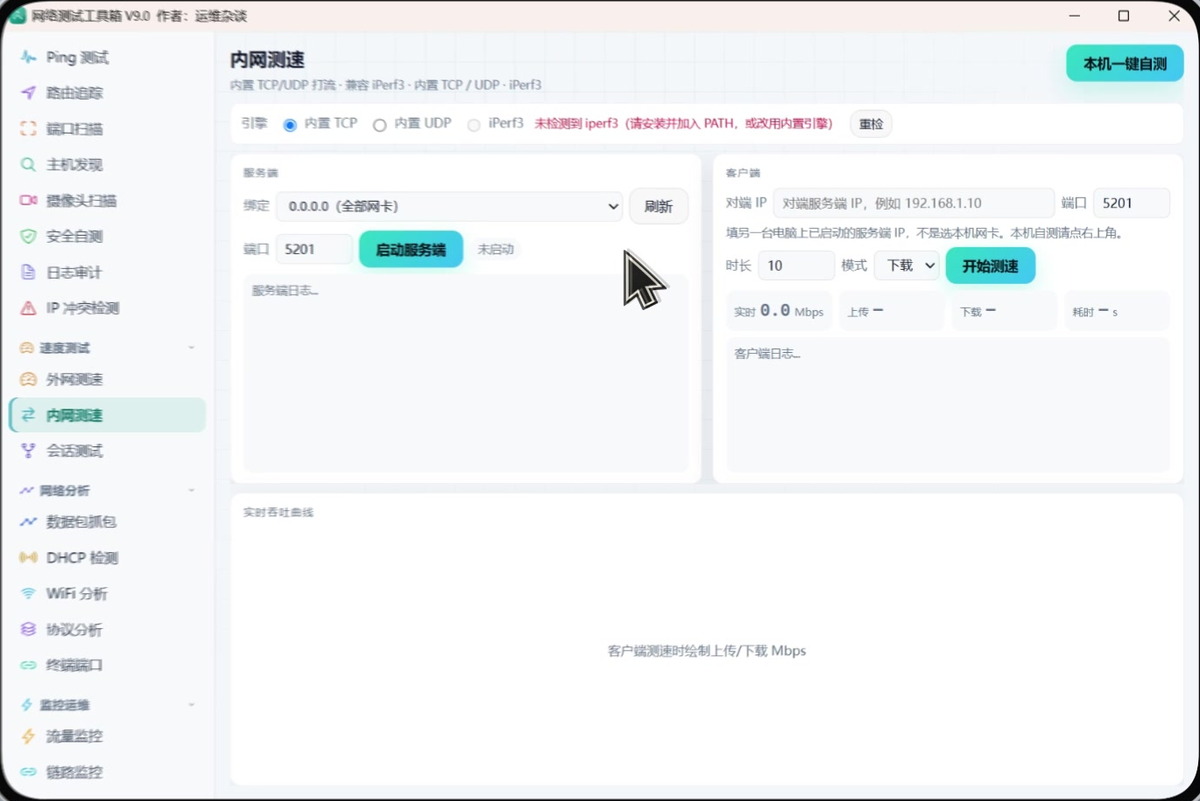1200x801 pixels.
Task: Click the 刷新 refresh button
Action: tap(659, 206)
